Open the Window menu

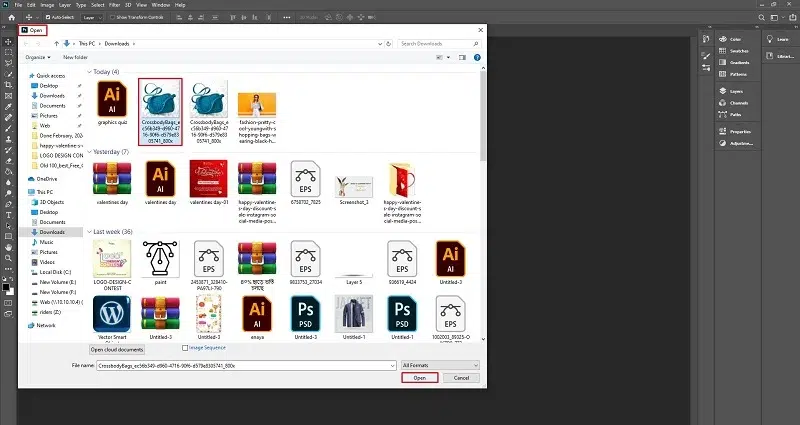click(161, 5)
